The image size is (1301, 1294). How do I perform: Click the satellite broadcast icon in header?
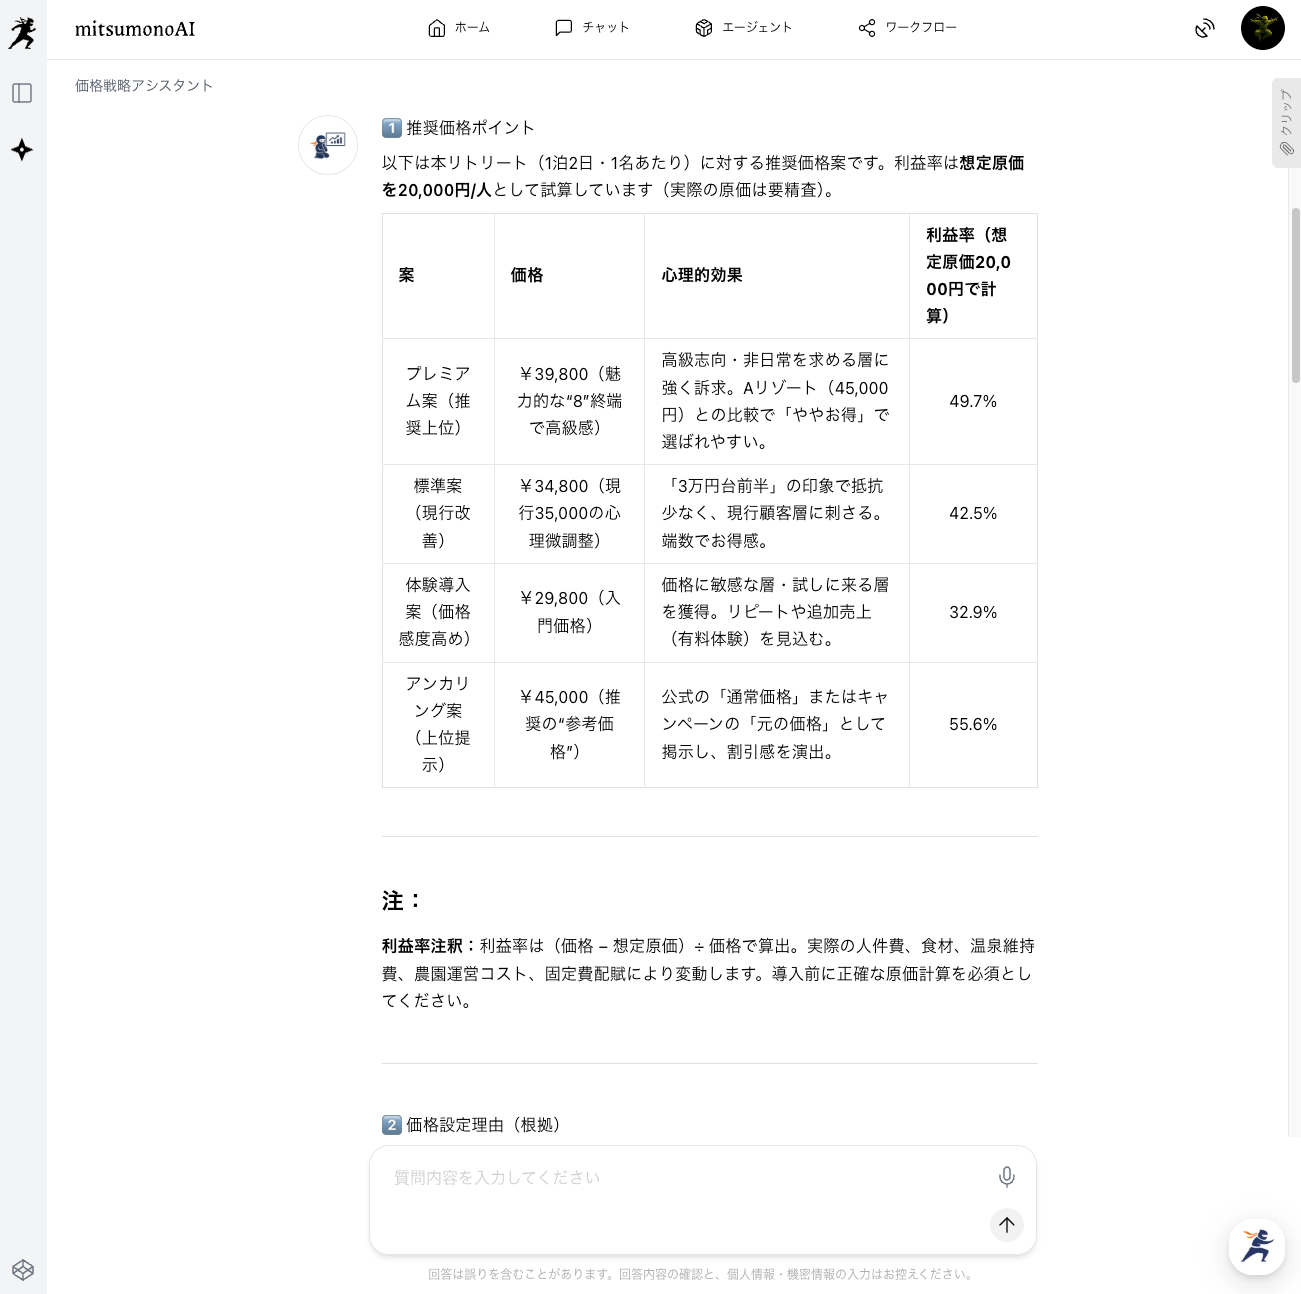coord(1204,28)
